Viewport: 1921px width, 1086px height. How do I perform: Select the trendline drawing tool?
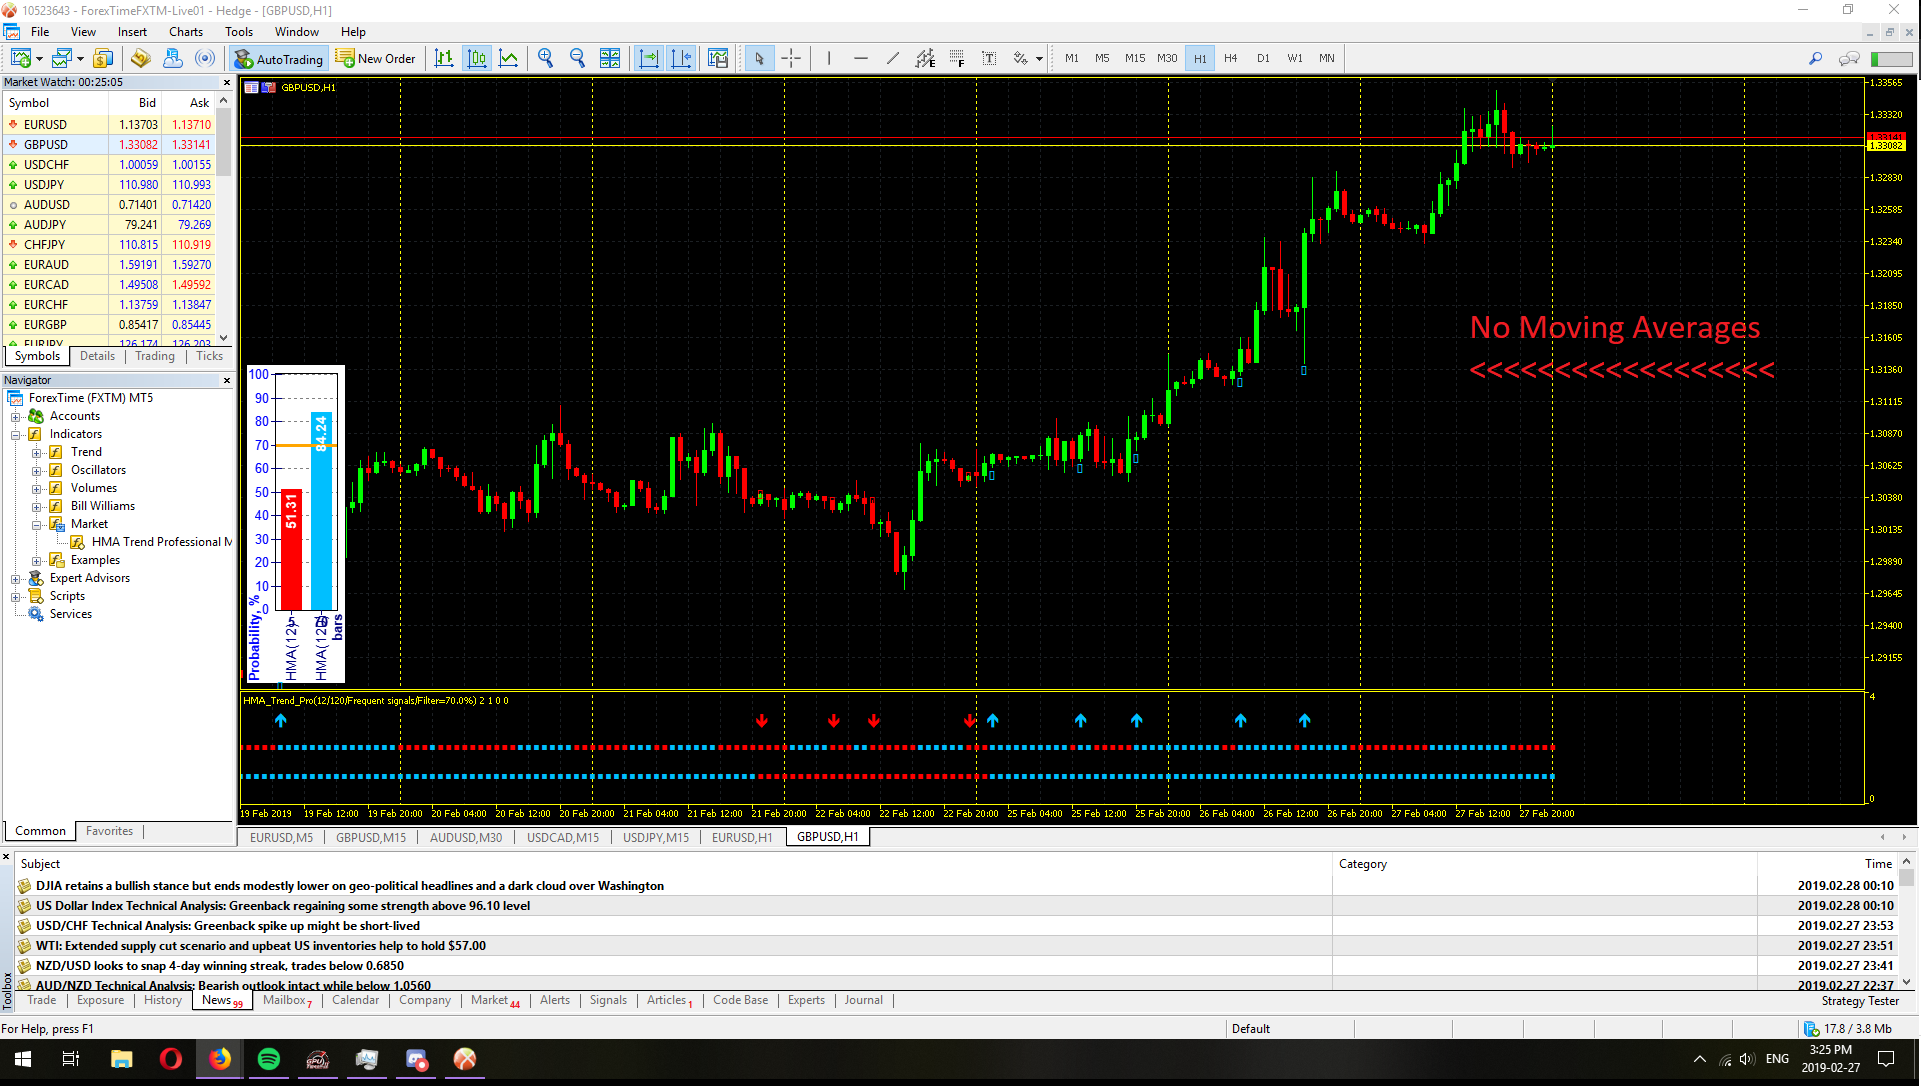point(892,58)
